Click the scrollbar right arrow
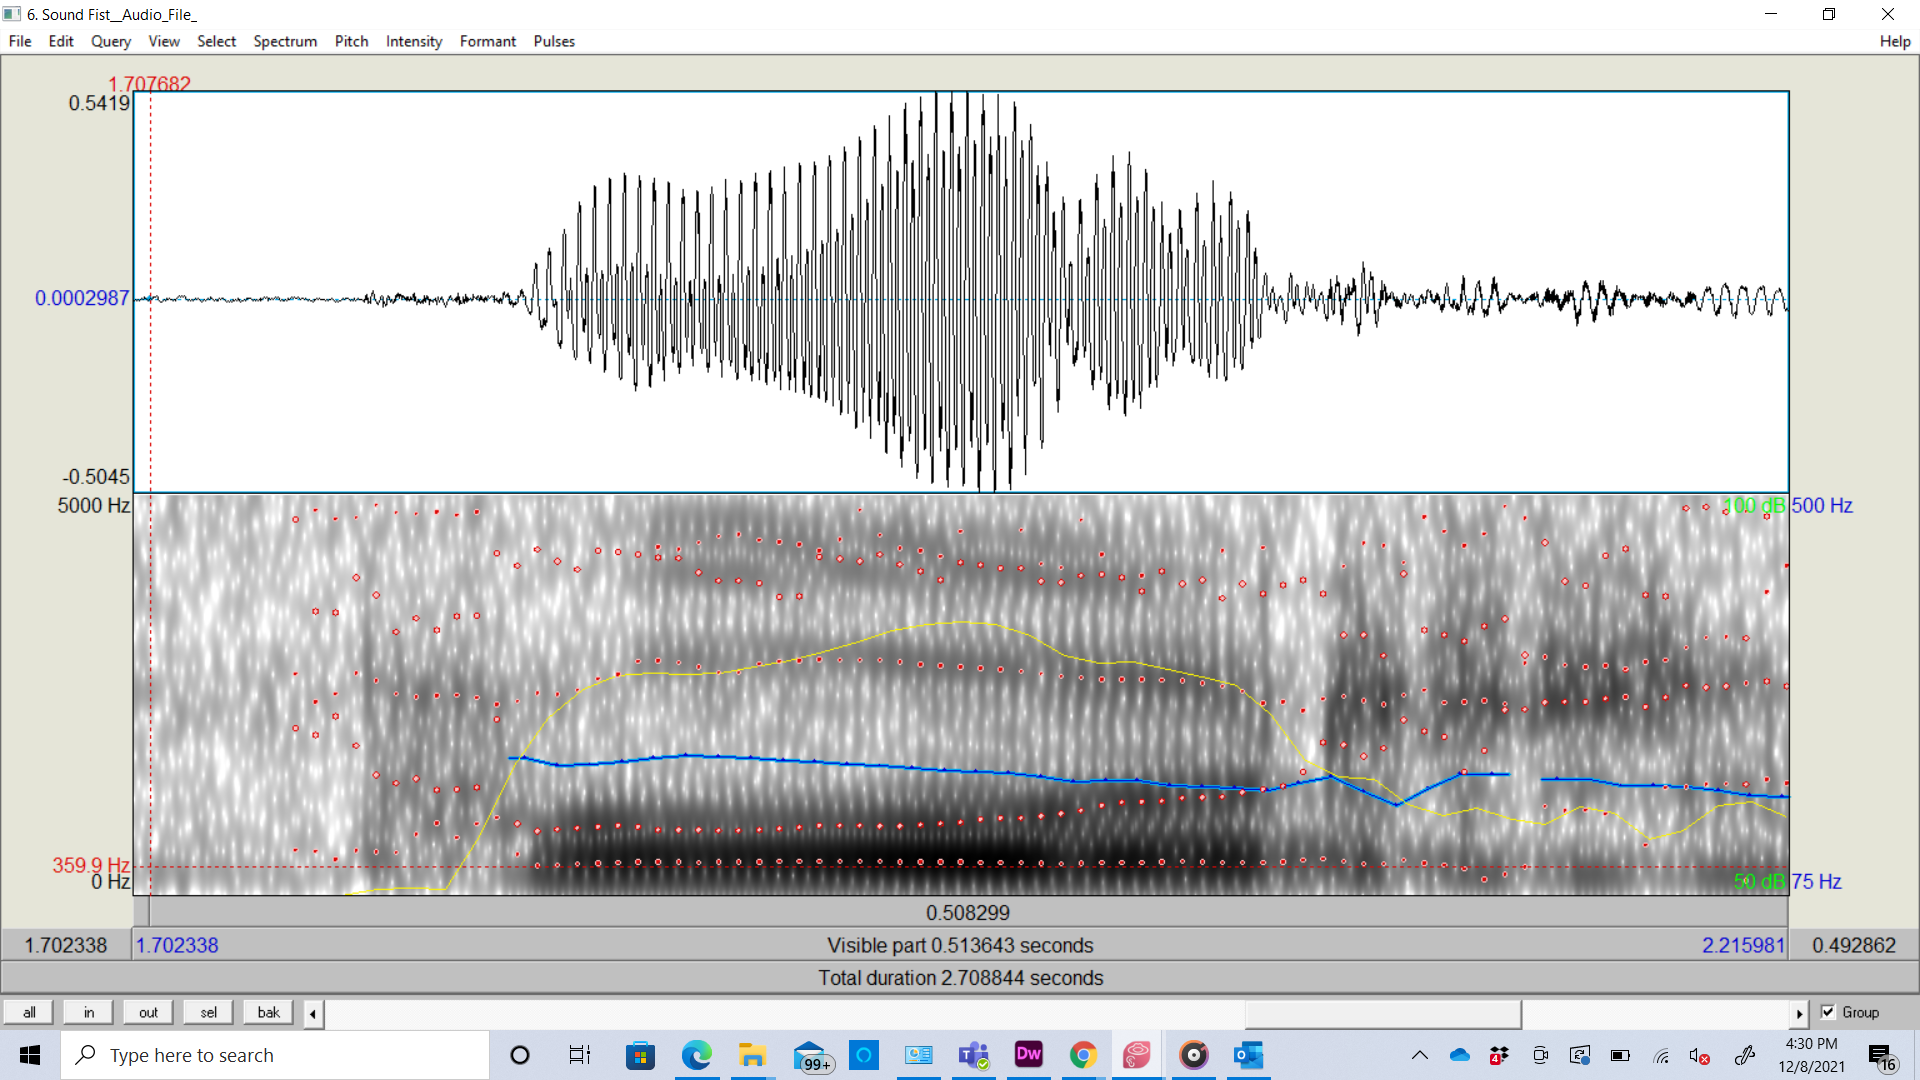Image resolution: width=1920 pixels, height=1080 pixels. (x=1799, y=1013)
